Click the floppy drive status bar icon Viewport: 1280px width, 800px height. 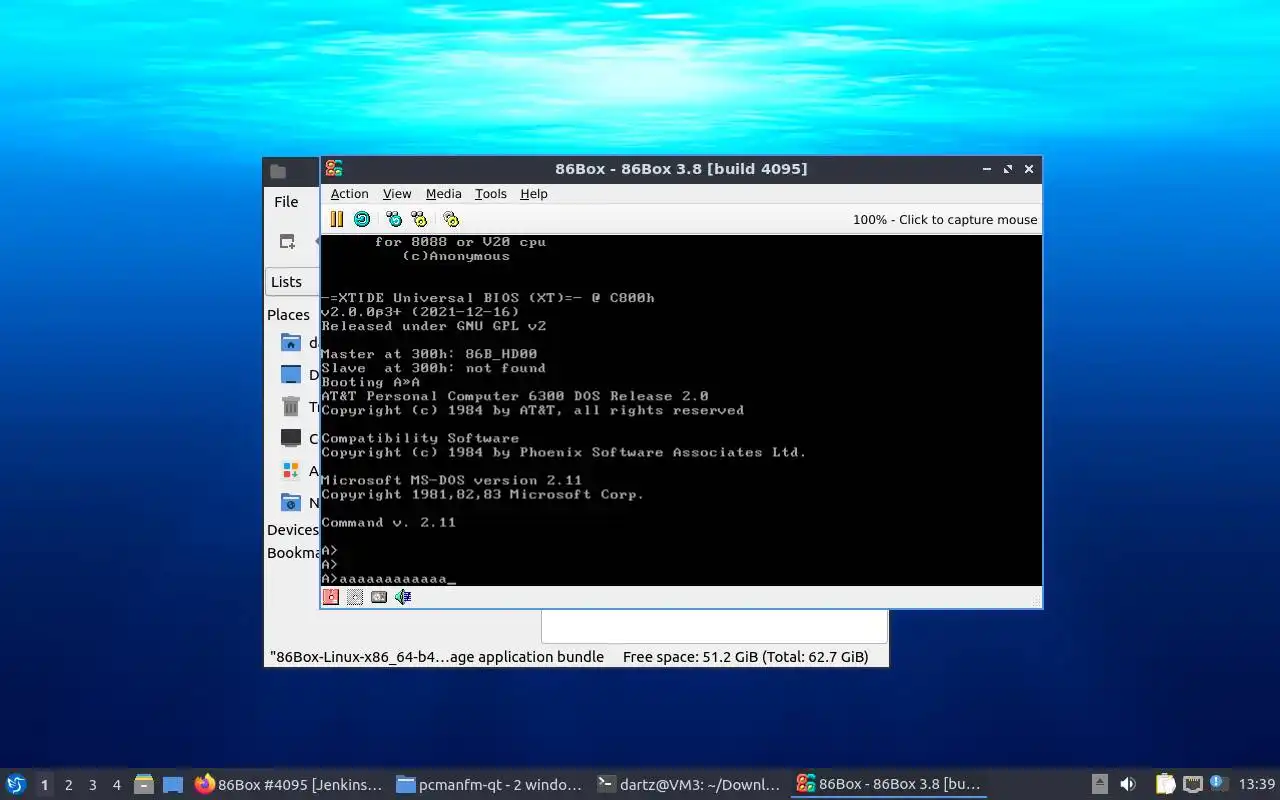[x=331, y=597]
